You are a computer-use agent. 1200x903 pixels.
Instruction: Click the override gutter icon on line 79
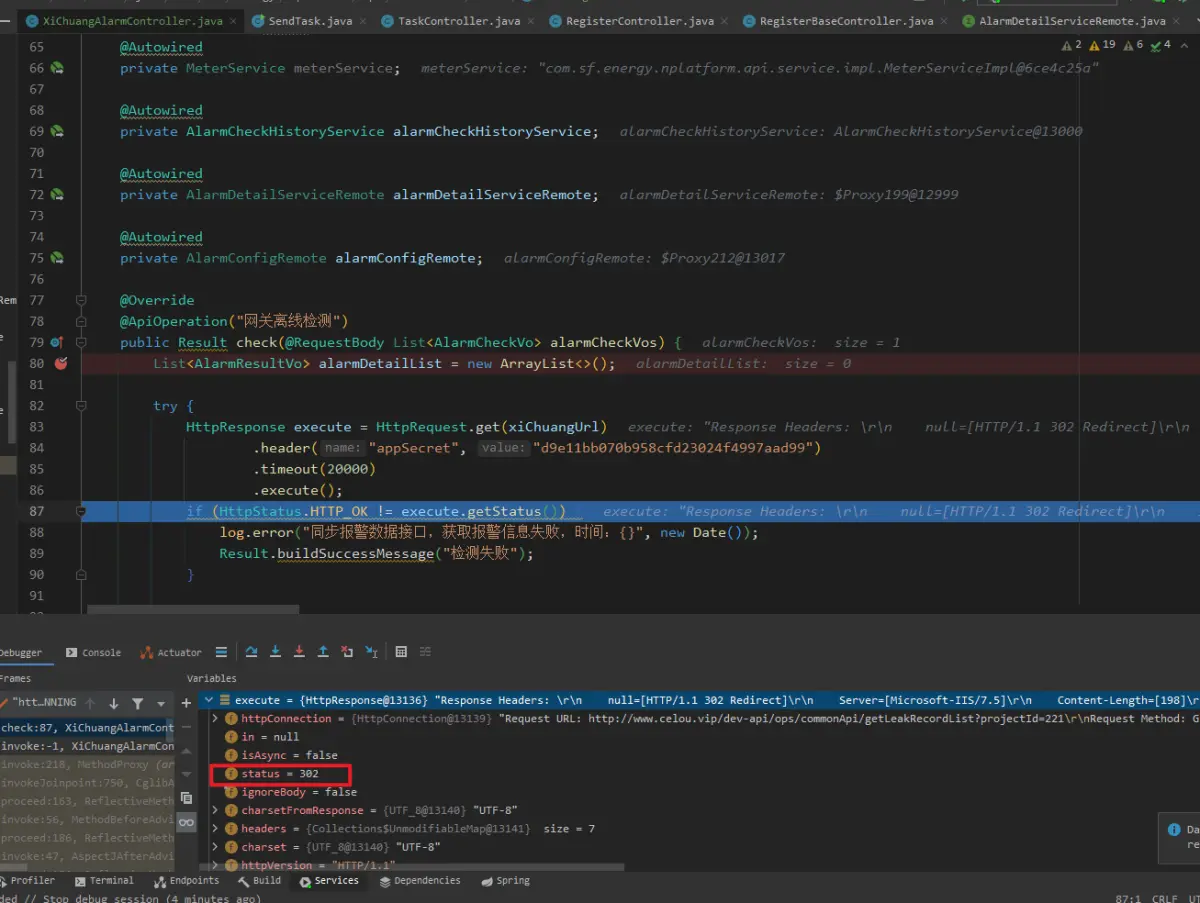tap(58, 342)
